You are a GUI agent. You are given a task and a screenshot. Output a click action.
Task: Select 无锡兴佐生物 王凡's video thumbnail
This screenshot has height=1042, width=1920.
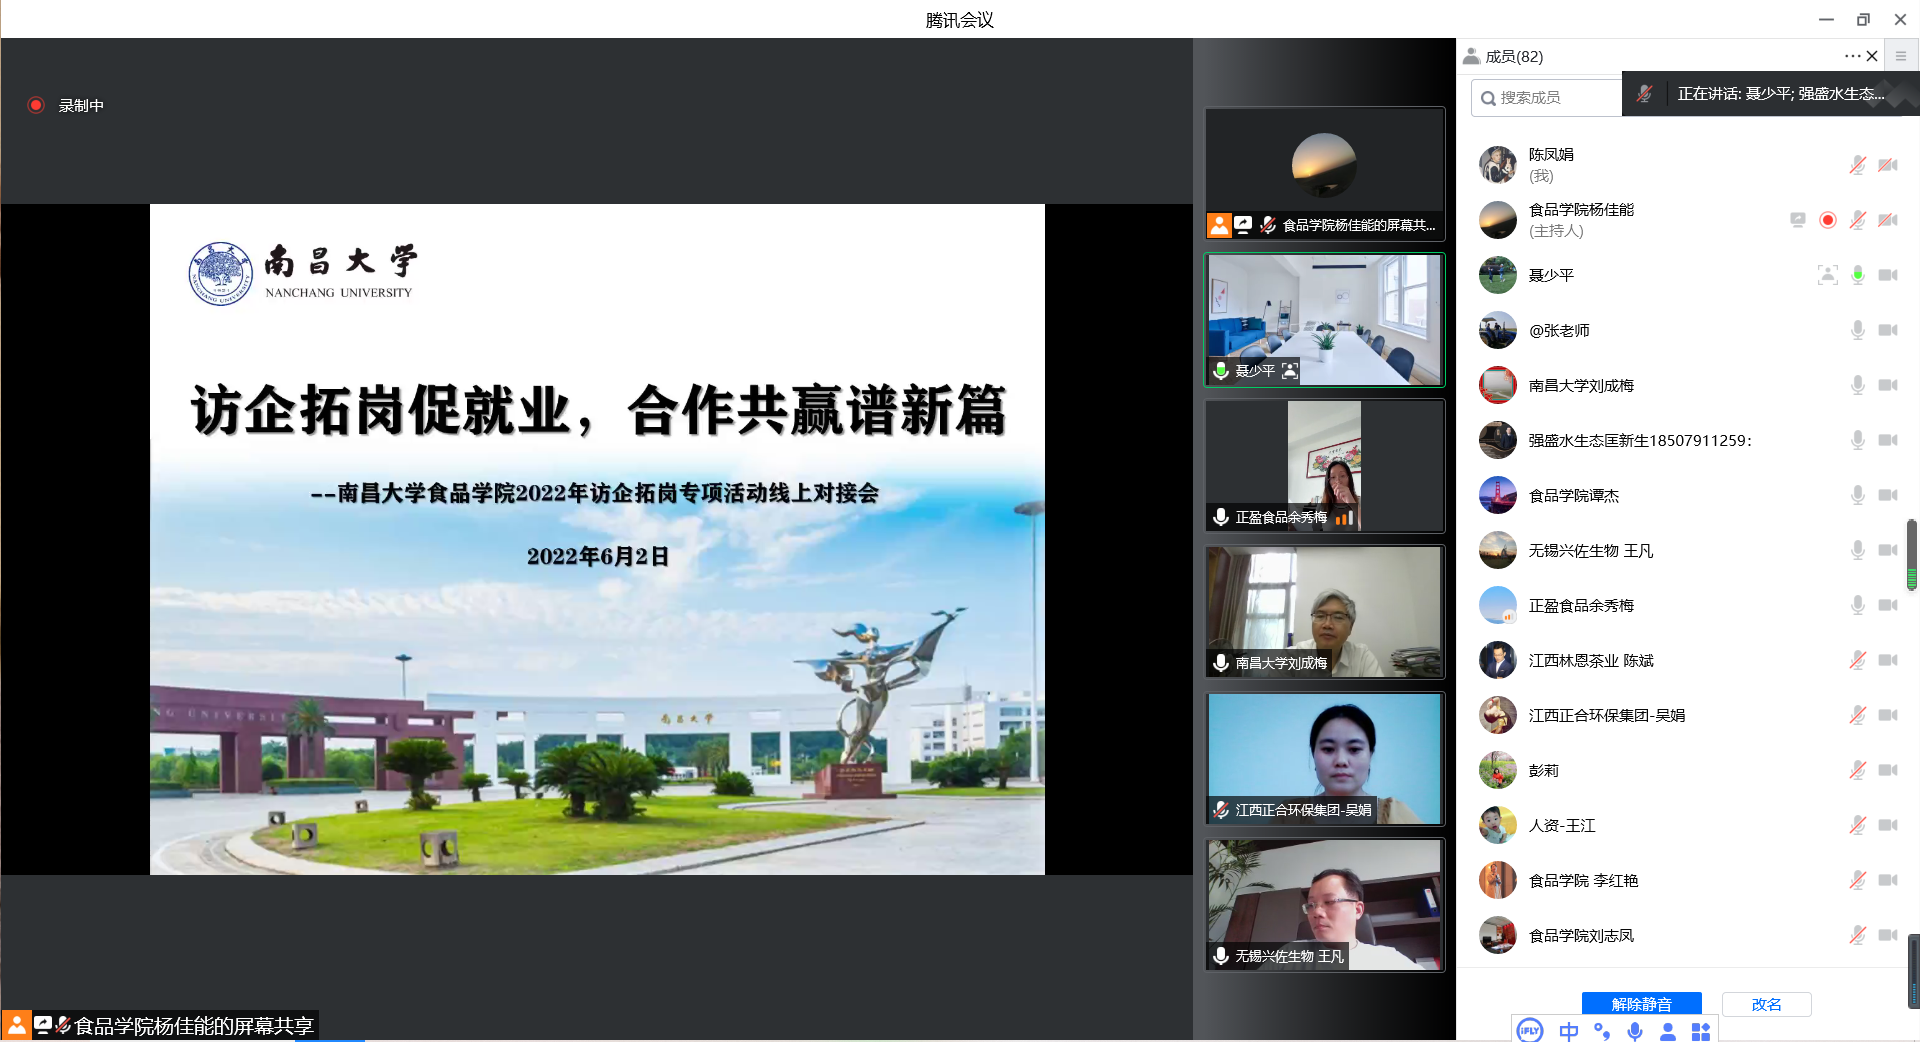click(1324, 904)
